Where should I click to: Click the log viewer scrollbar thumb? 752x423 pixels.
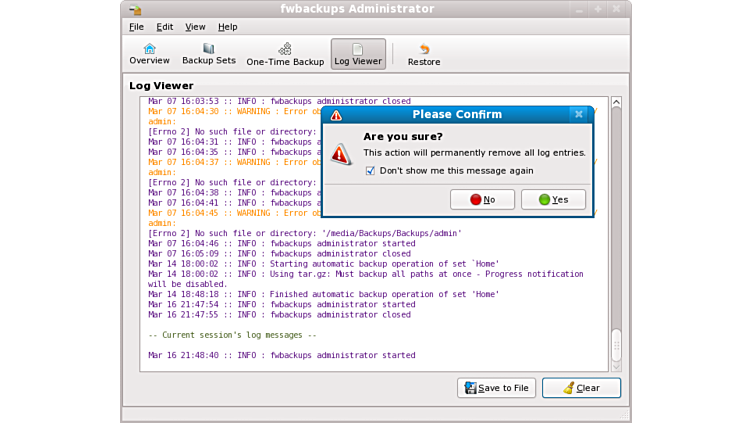[x=616, y=345]
